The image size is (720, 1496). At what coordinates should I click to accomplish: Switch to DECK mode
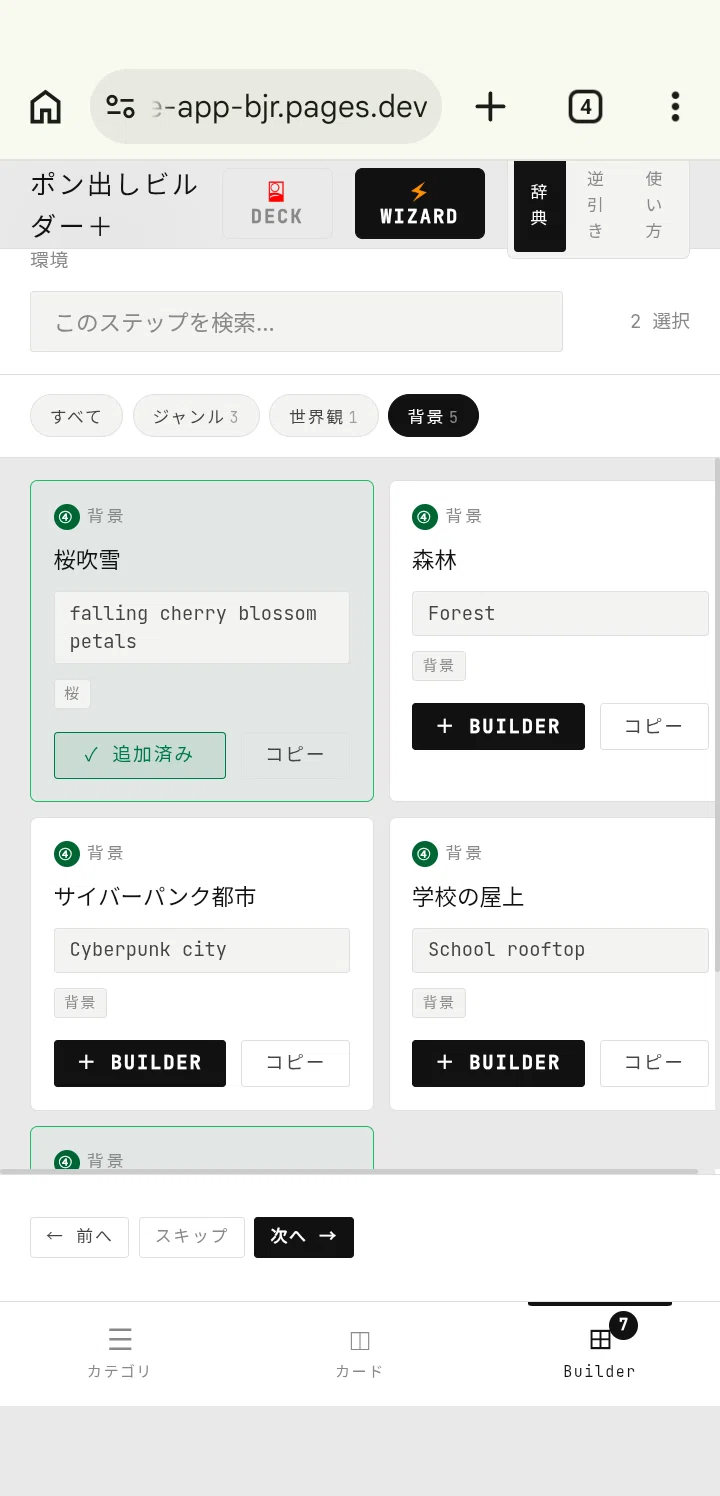click(x=277, y=204)
